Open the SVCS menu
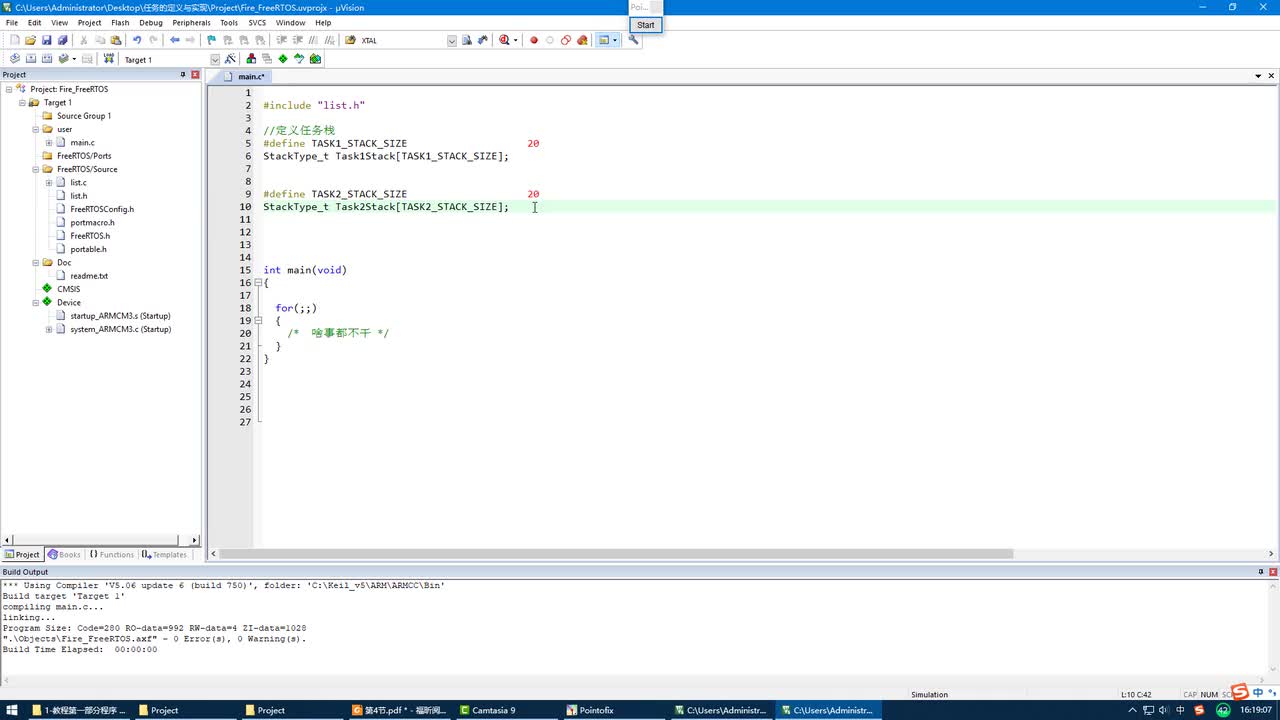 (x=257, y=22)
